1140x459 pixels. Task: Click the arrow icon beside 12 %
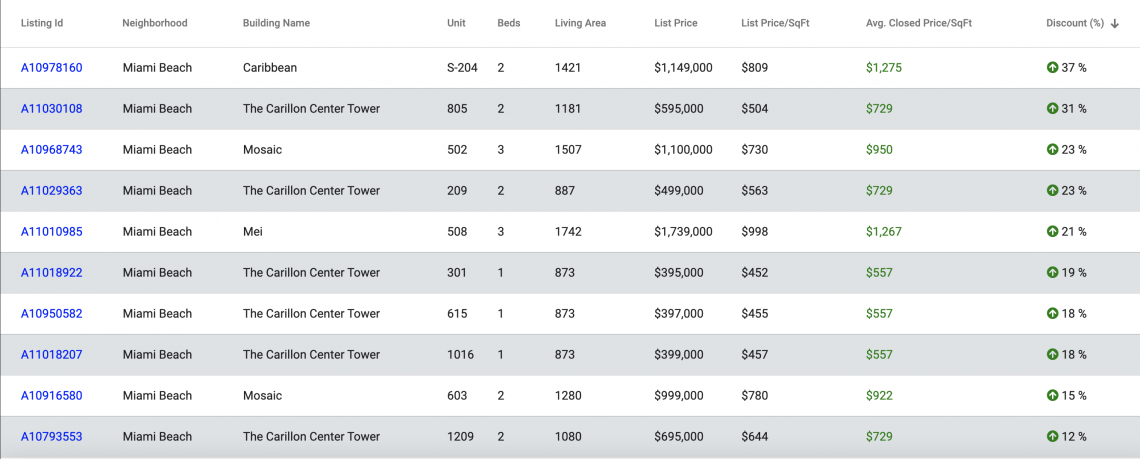pos(1051,436)
